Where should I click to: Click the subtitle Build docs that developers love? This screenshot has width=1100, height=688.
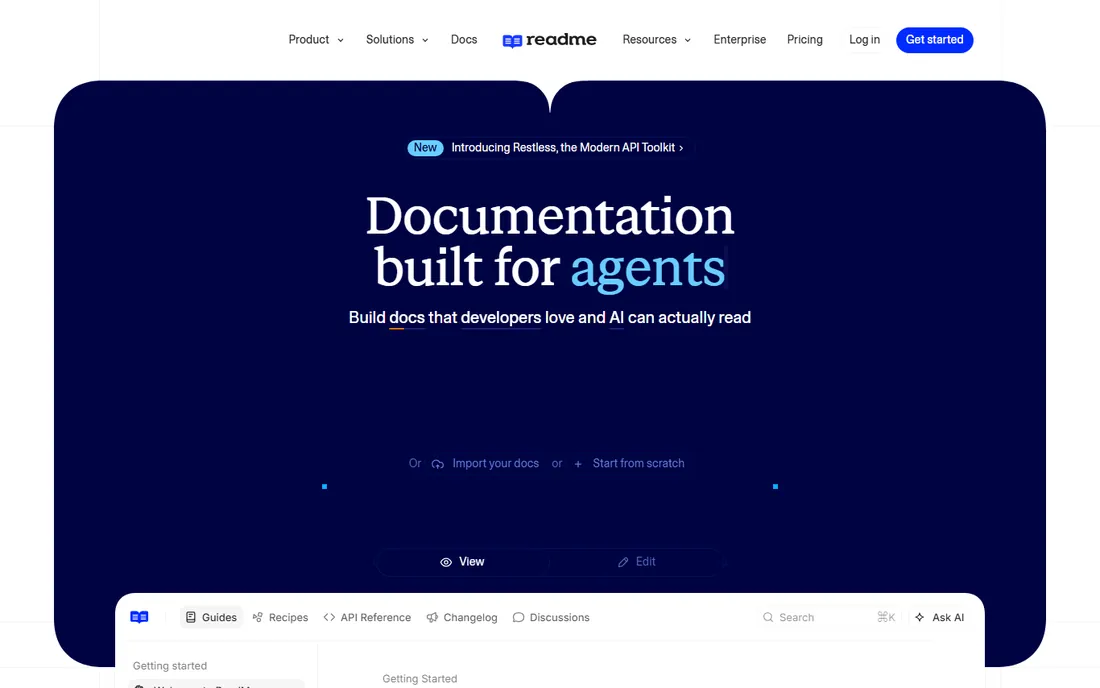(x=549, y=318)
